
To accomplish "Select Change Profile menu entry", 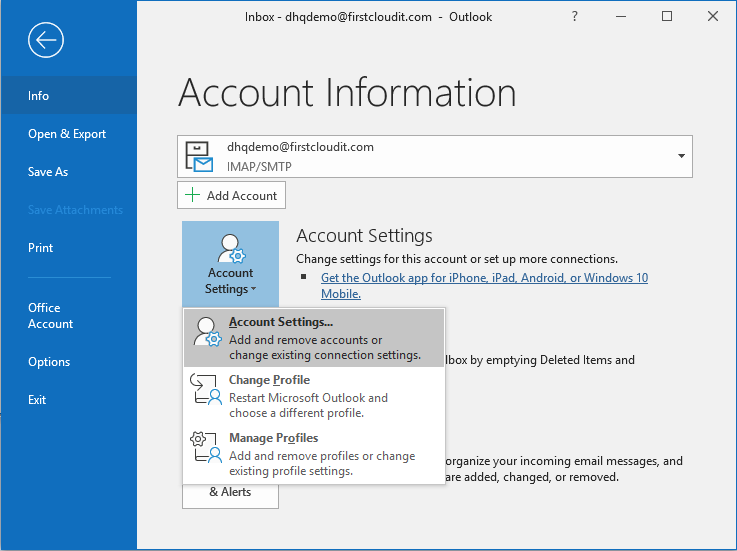I will click(314, 396).
